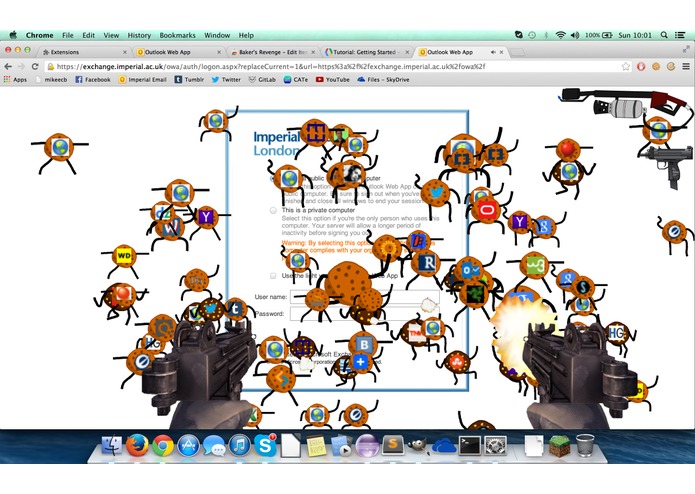Select 'This is a private computer' radio button

click(x=273, y=210)
